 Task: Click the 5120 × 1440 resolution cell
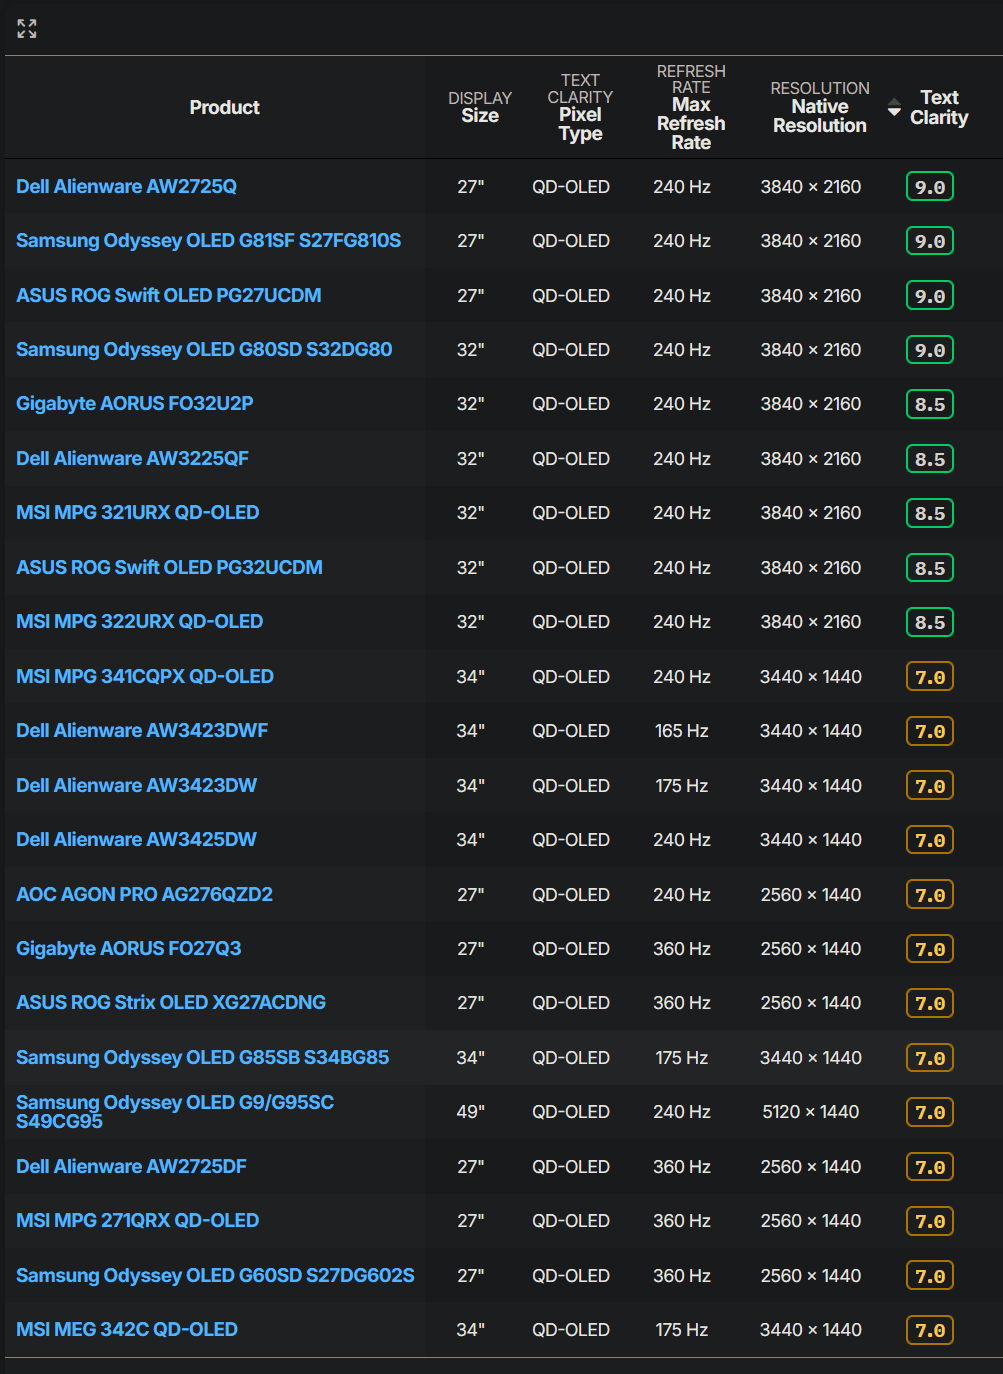pyautogui.click(x=811, y=1112)
